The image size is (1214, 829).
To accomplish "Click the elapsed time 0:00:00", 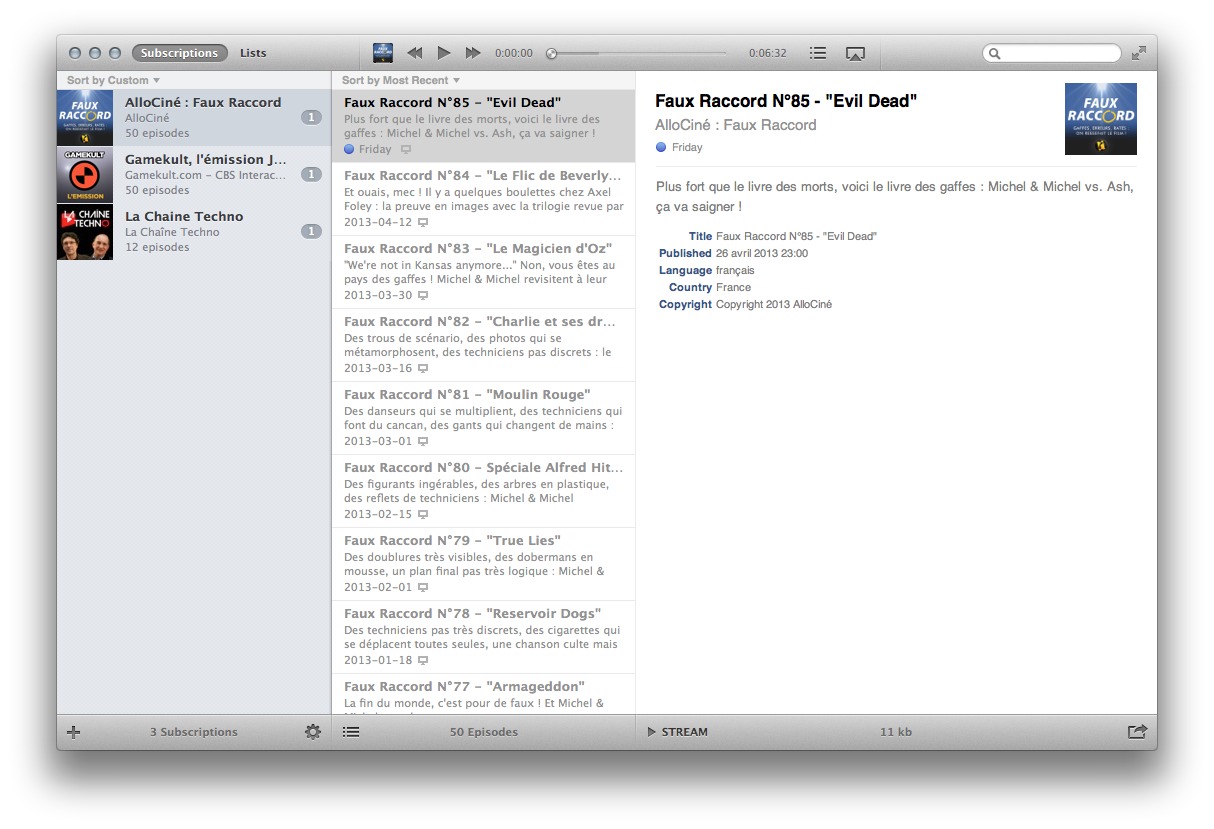I will [x=514, y=53].
